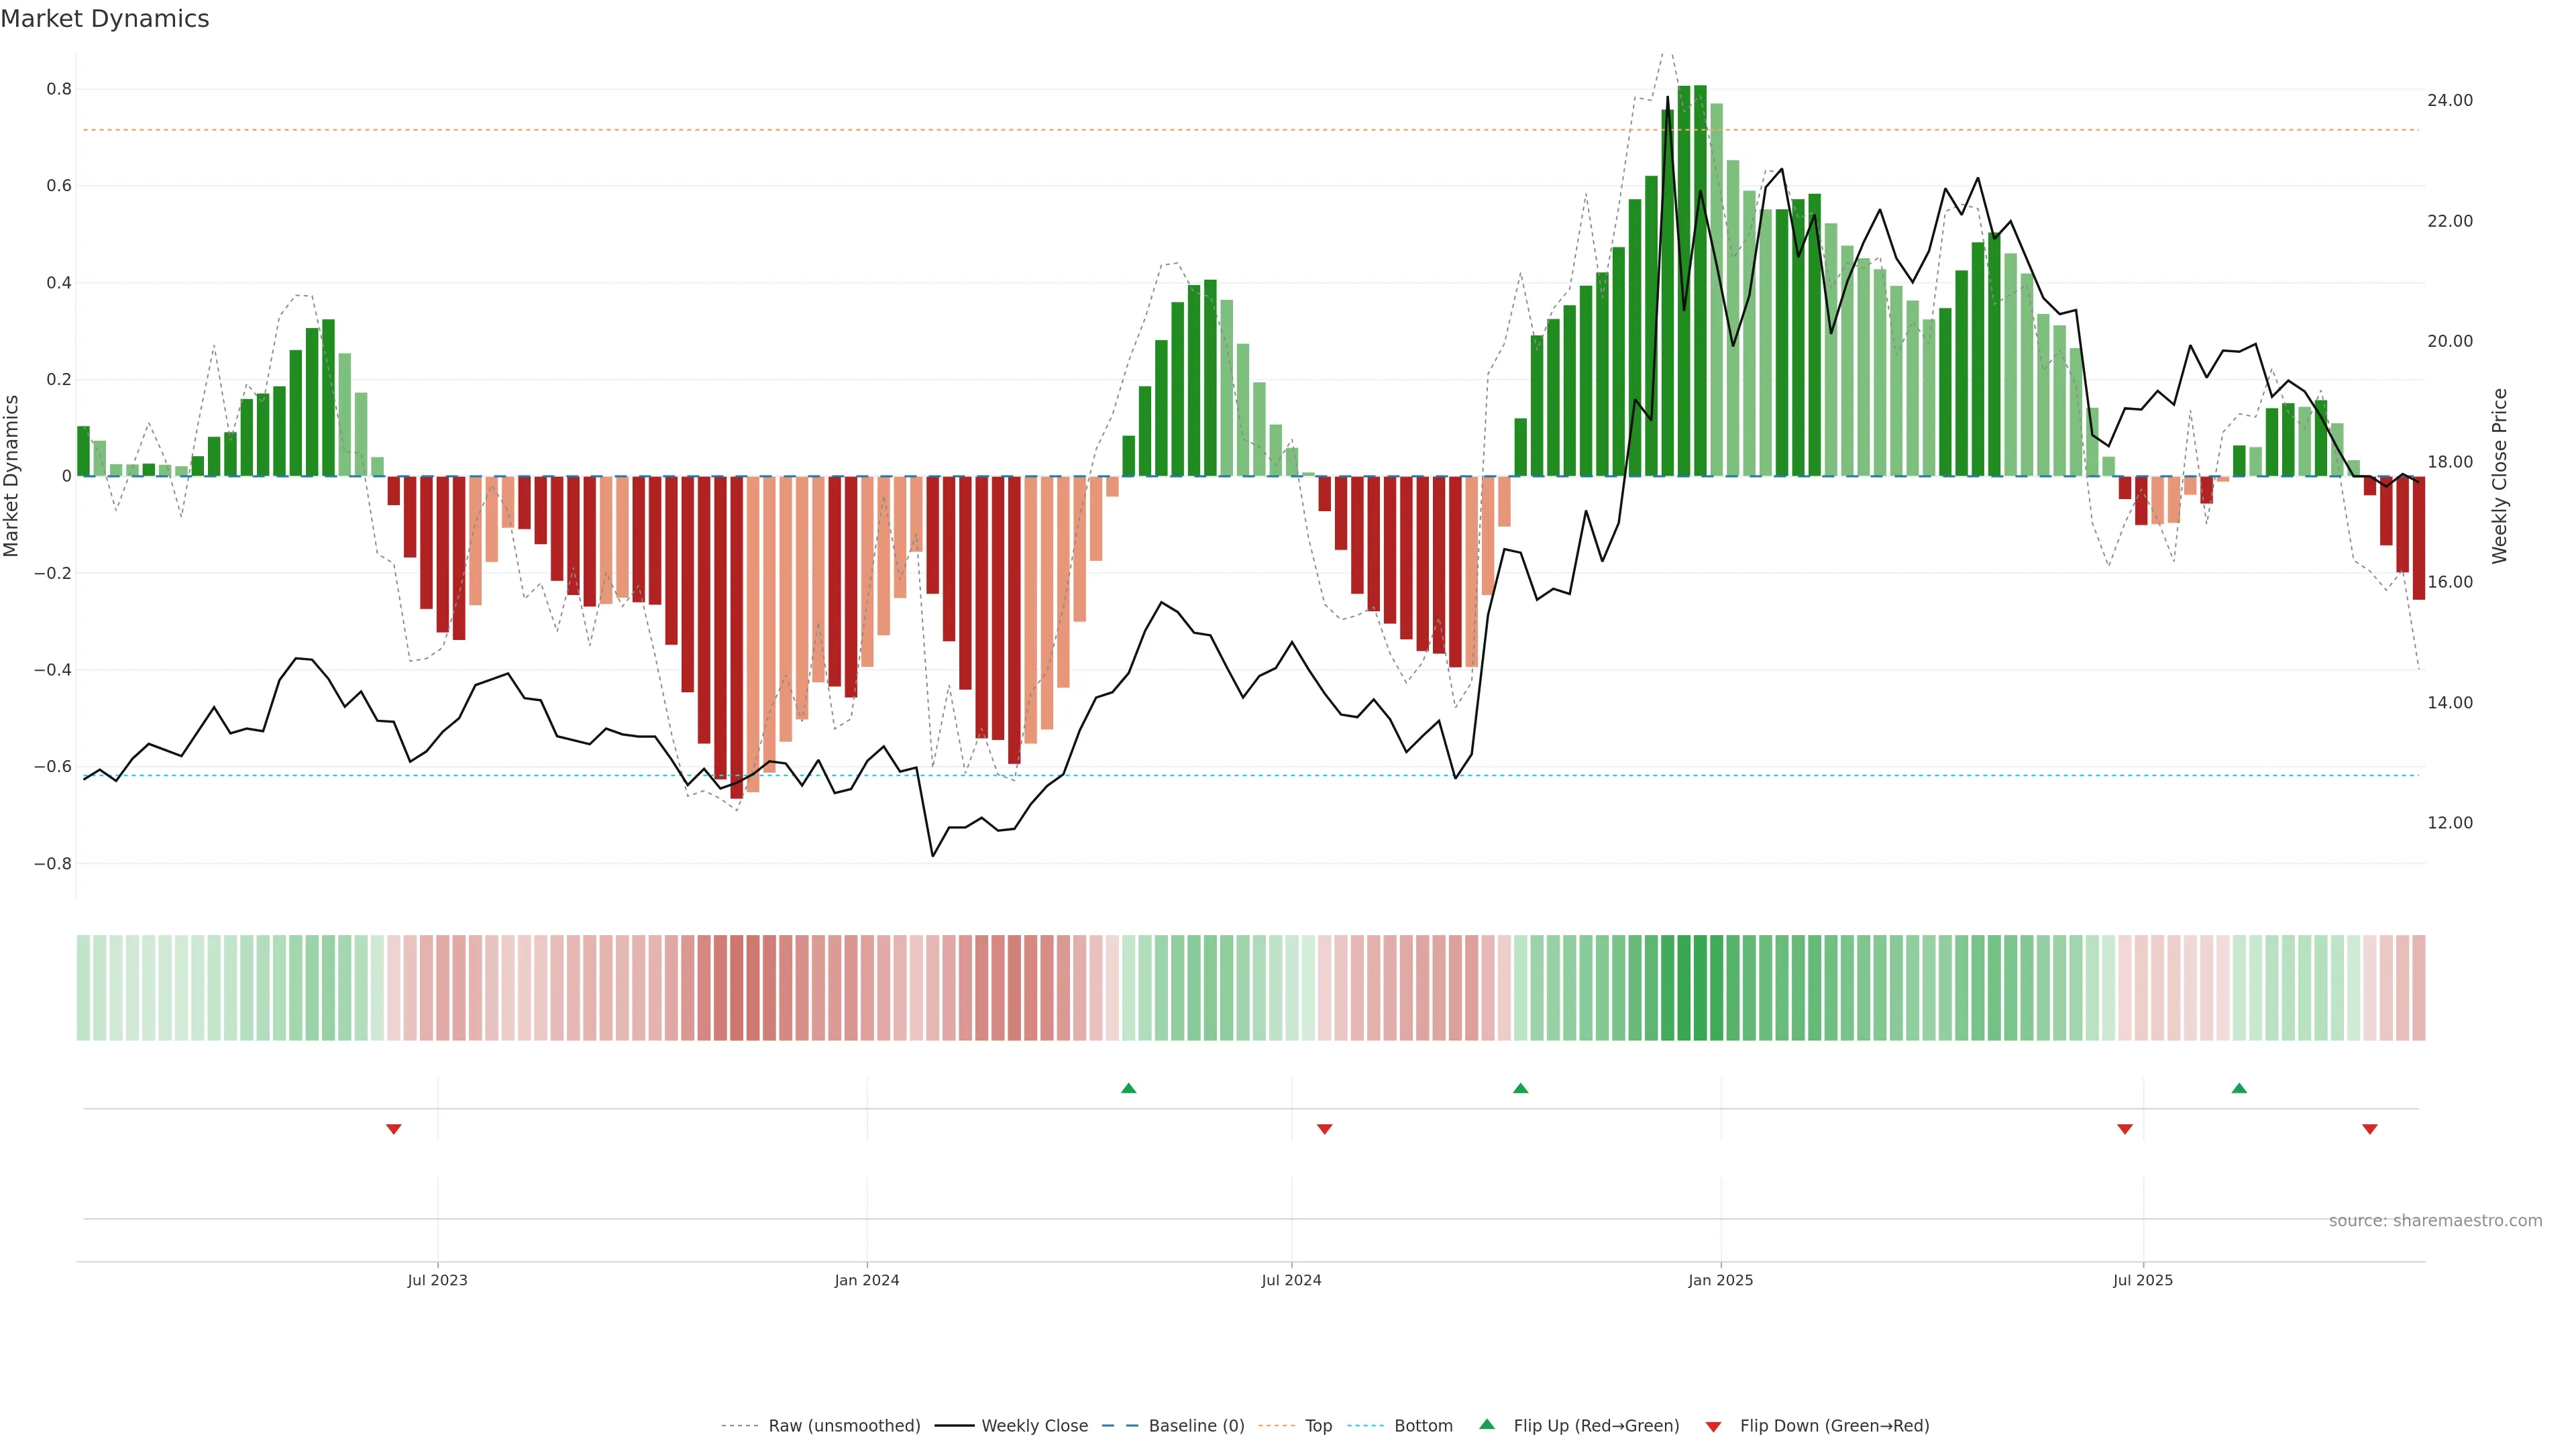Image resolution: width=2576 pixels, height=1449 pixels.
Task: Click the flip-up triangle marker near October 2024
Action: click(1520, 1088)
